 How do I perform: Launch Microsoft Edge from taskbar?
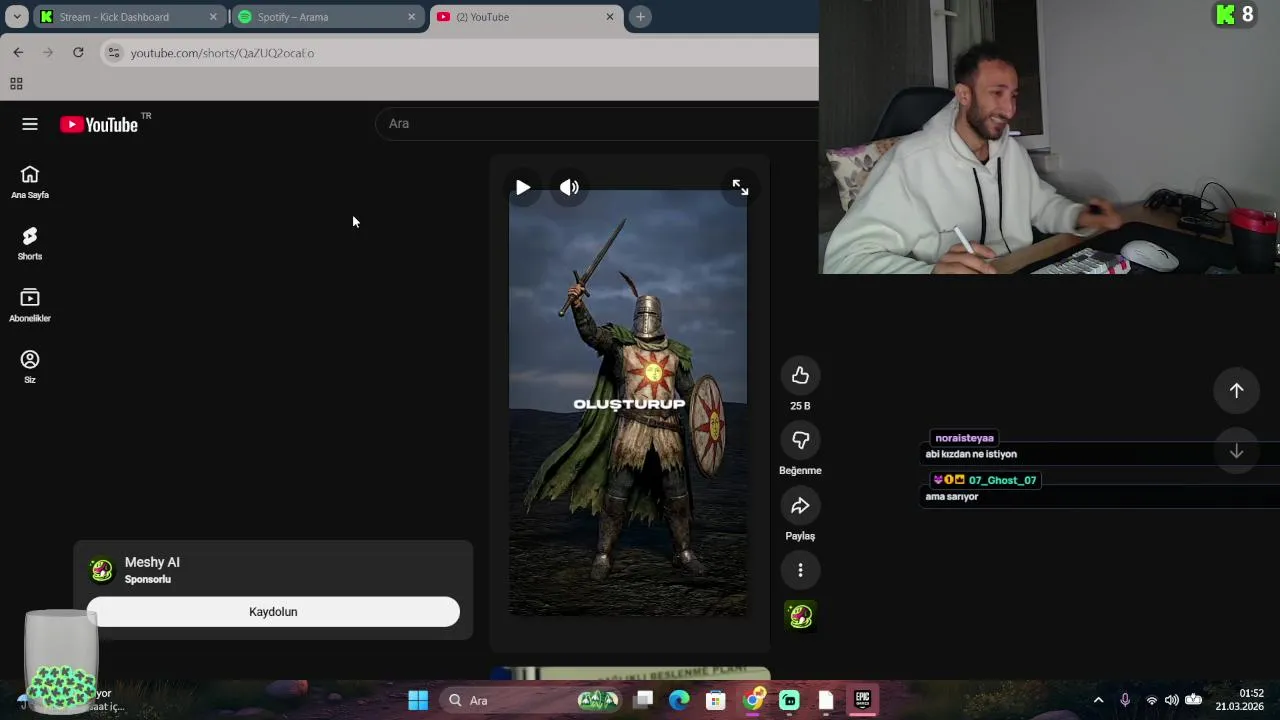(x=680, y=700)
